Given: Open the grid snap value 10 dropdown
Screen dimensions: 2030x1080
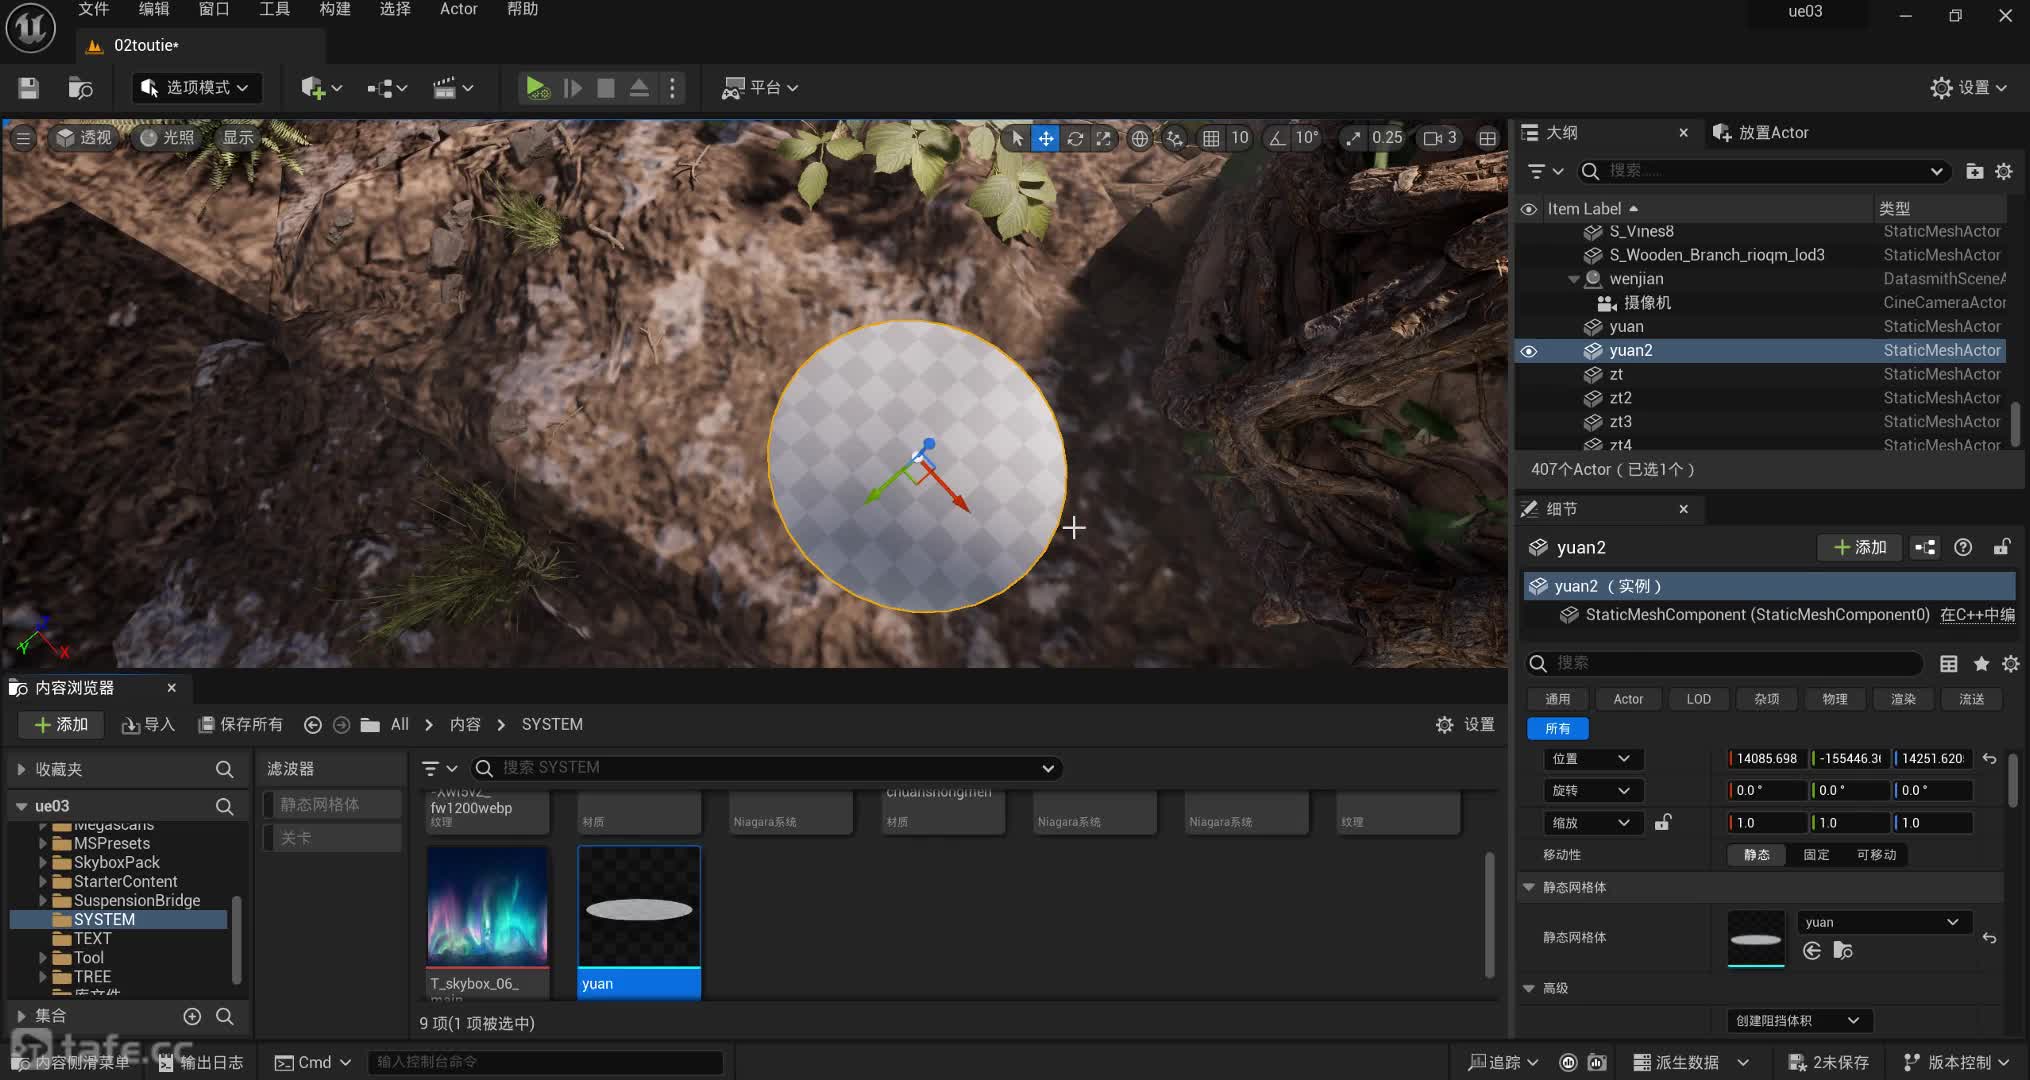Looking at the screenshot, I should [x=1240, y=138].
